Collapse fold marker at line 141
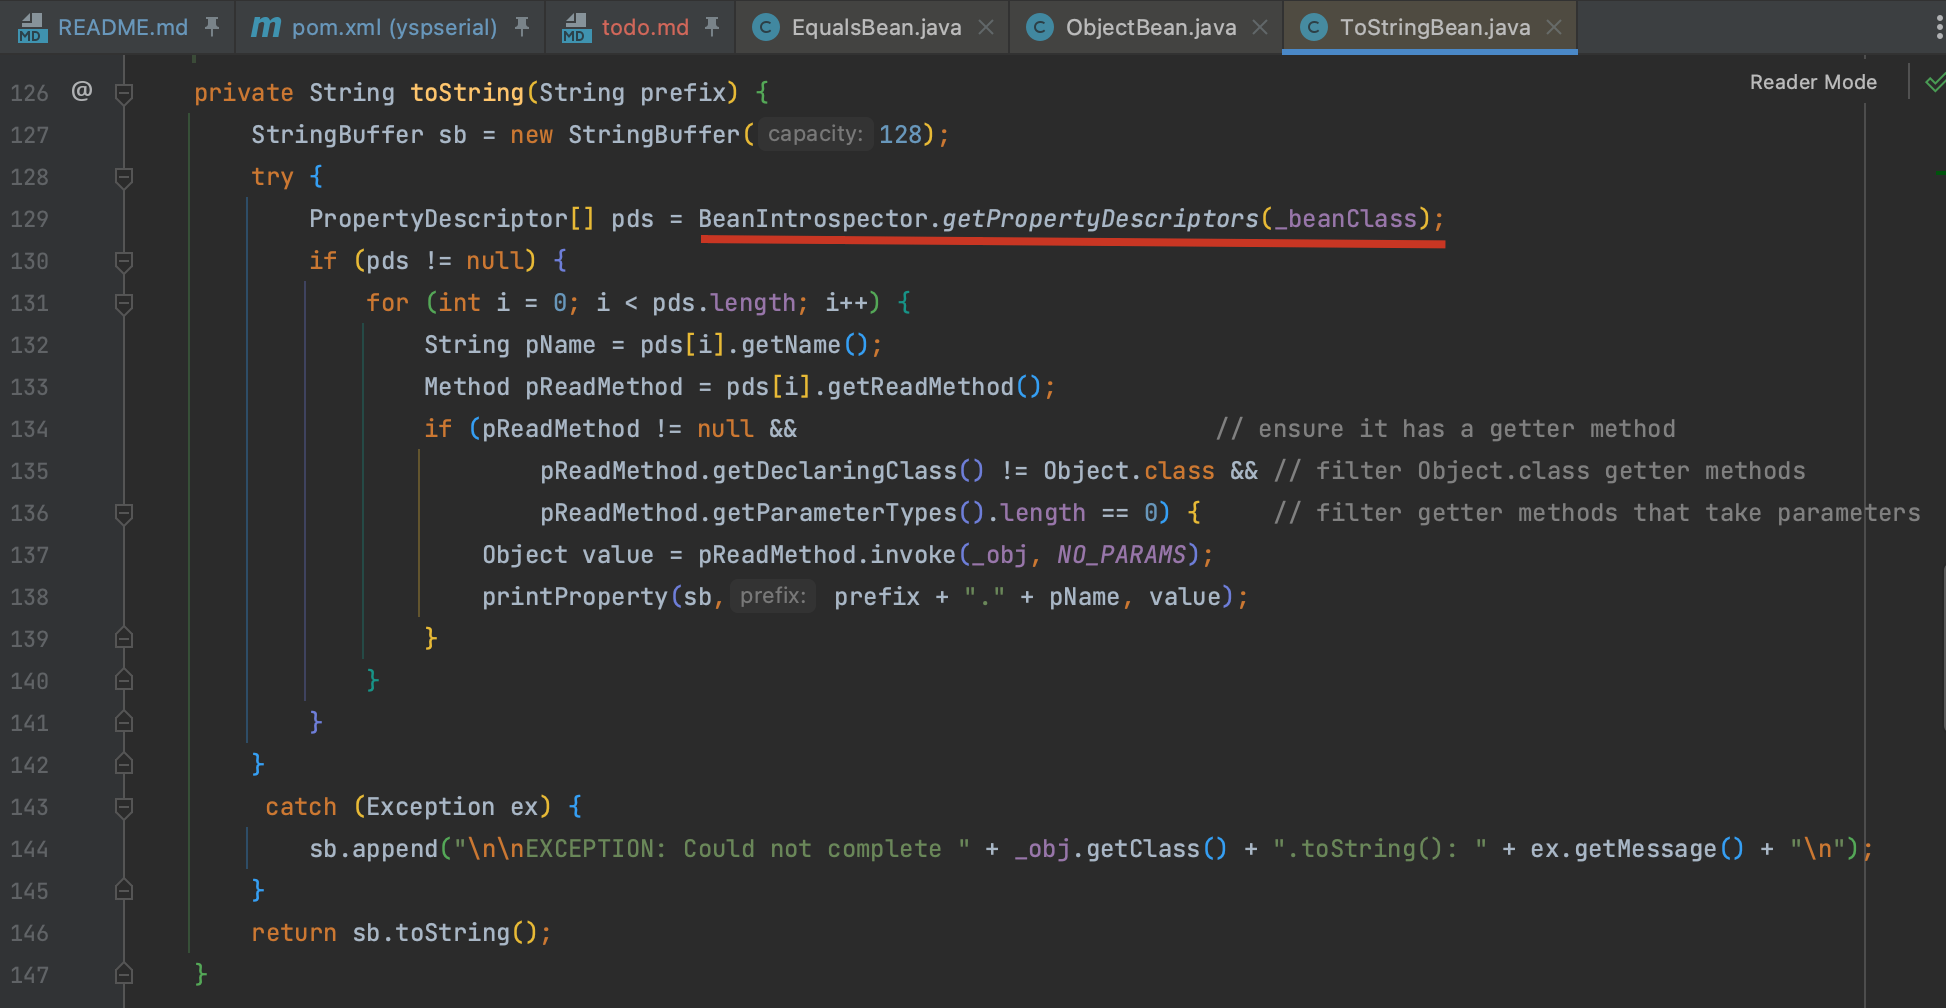The width and height of the screenshot is (1946, 1008). click(124, 723)
